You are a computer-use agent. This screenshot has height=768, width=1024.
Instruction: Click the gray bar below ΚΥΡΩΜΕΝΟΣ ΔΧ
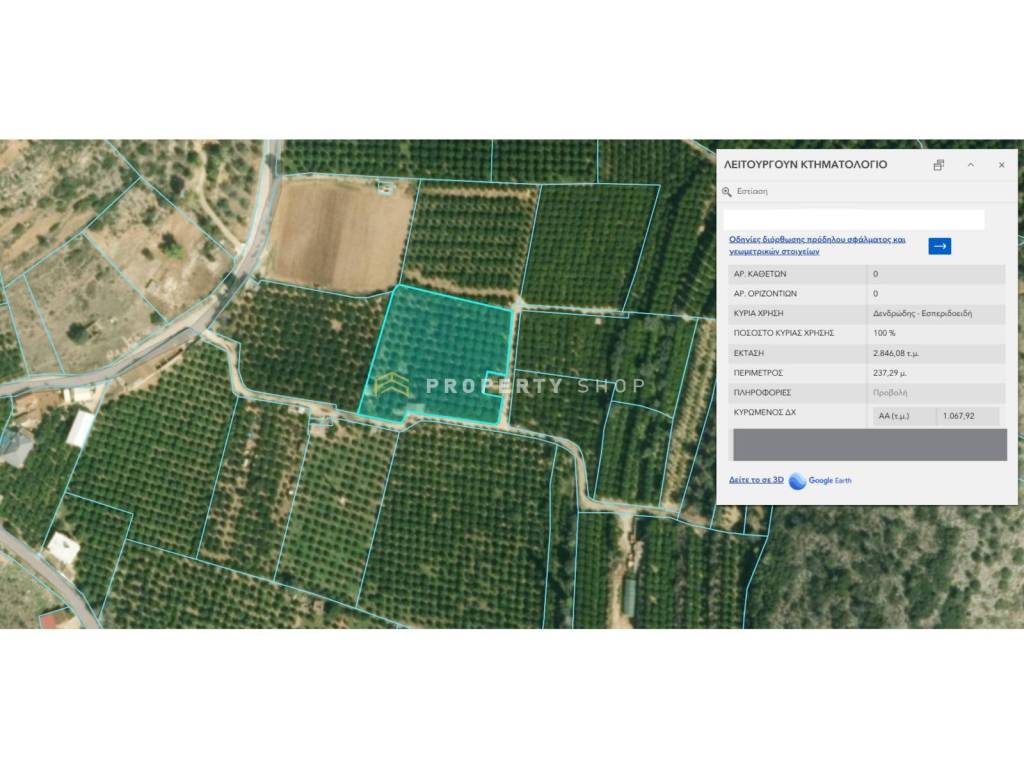point(869,445)
